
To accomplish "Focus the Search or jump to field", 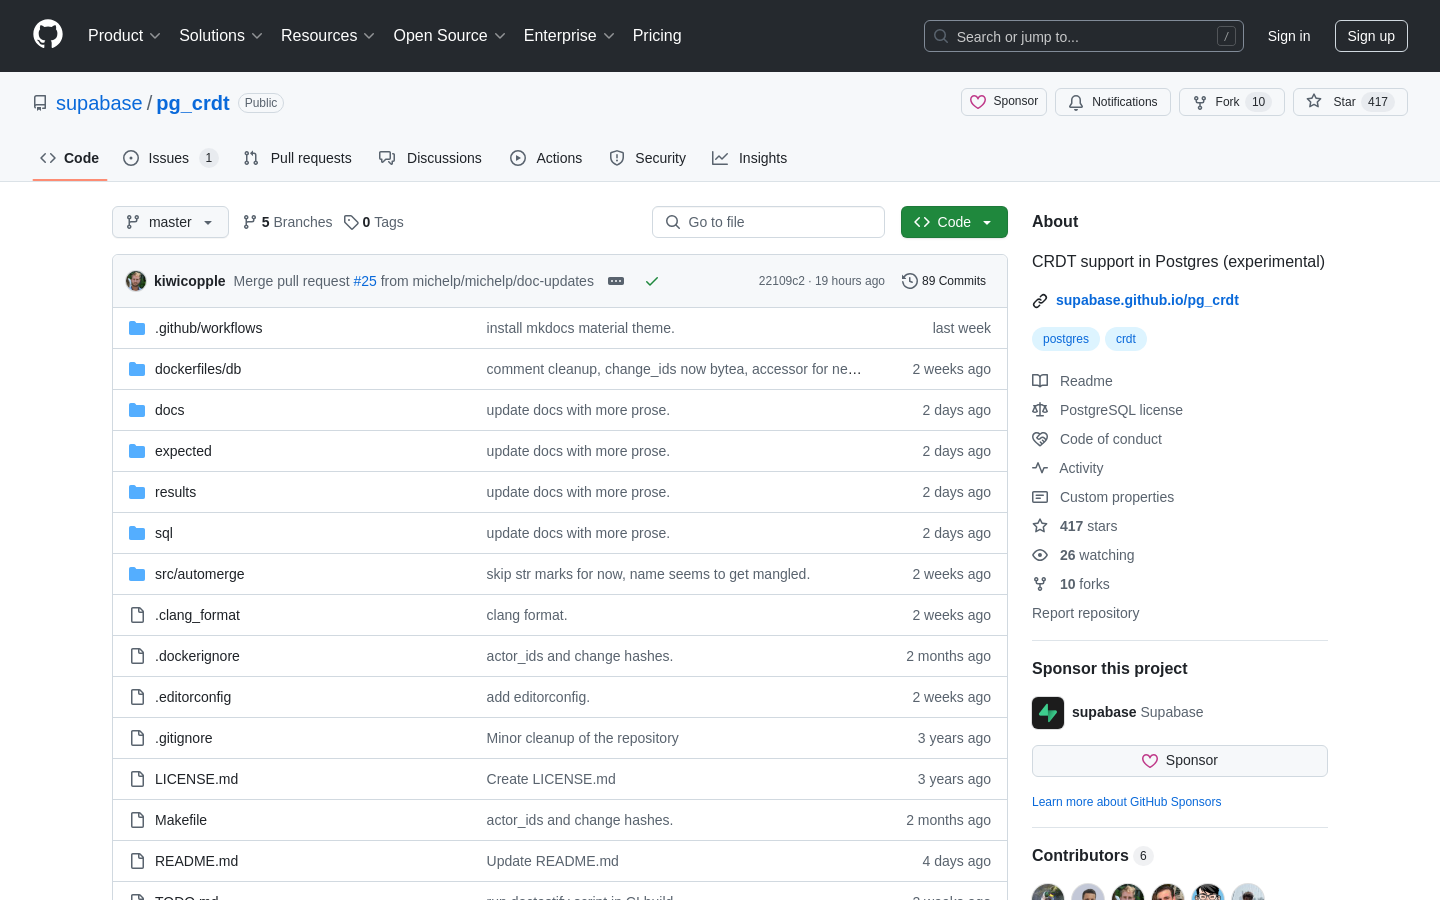I will tap(1084, 36).
